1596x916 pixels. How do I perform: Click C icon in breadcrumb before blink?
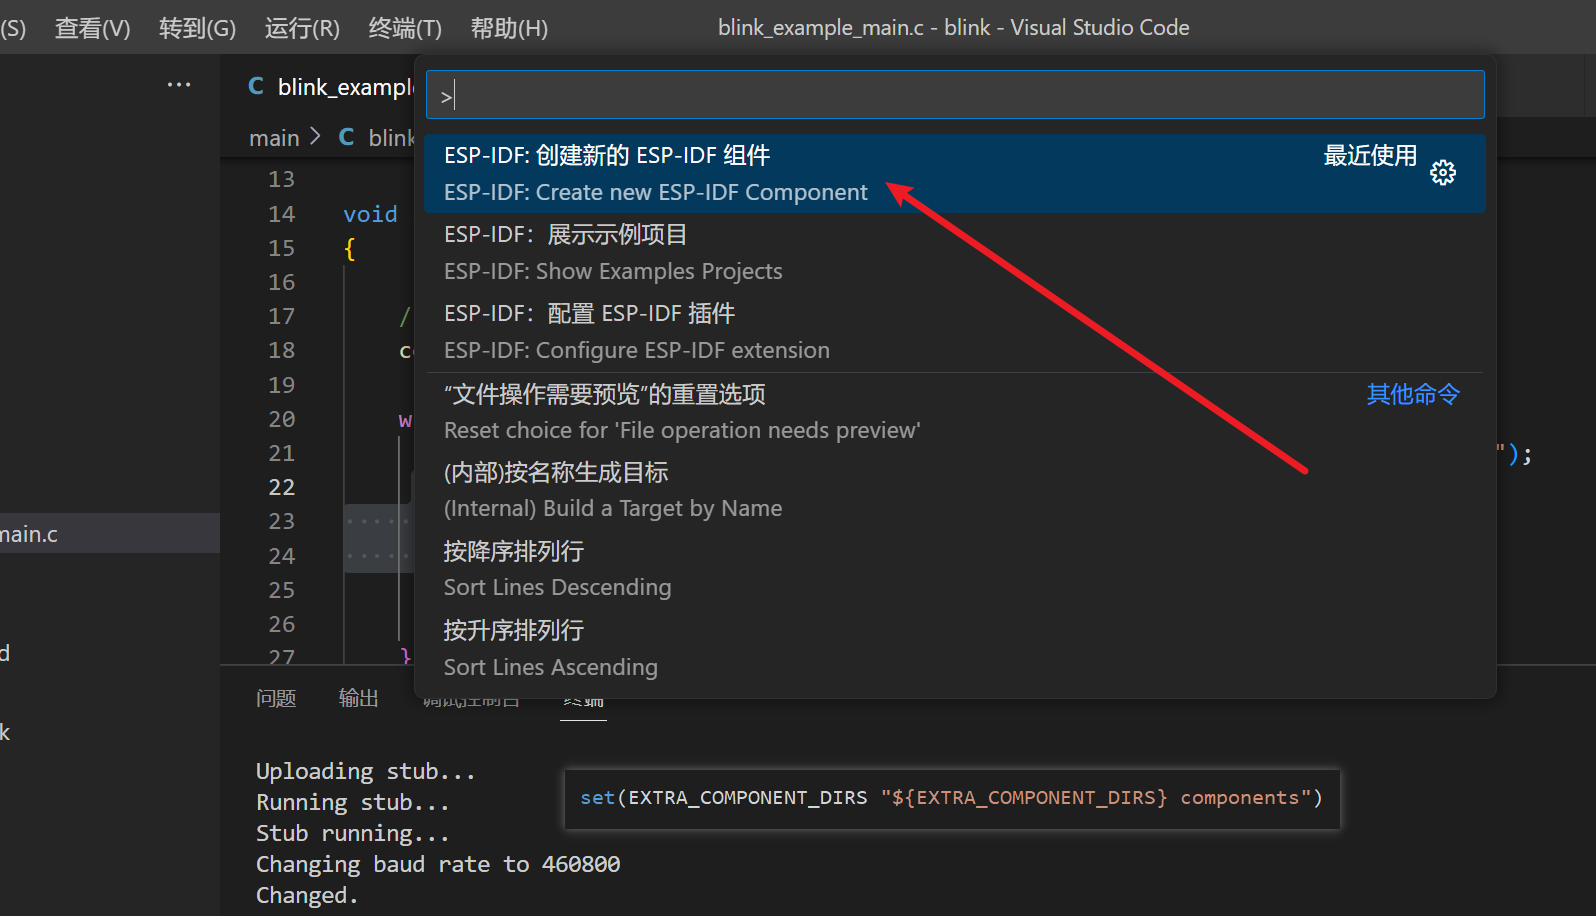pos(347,137)
